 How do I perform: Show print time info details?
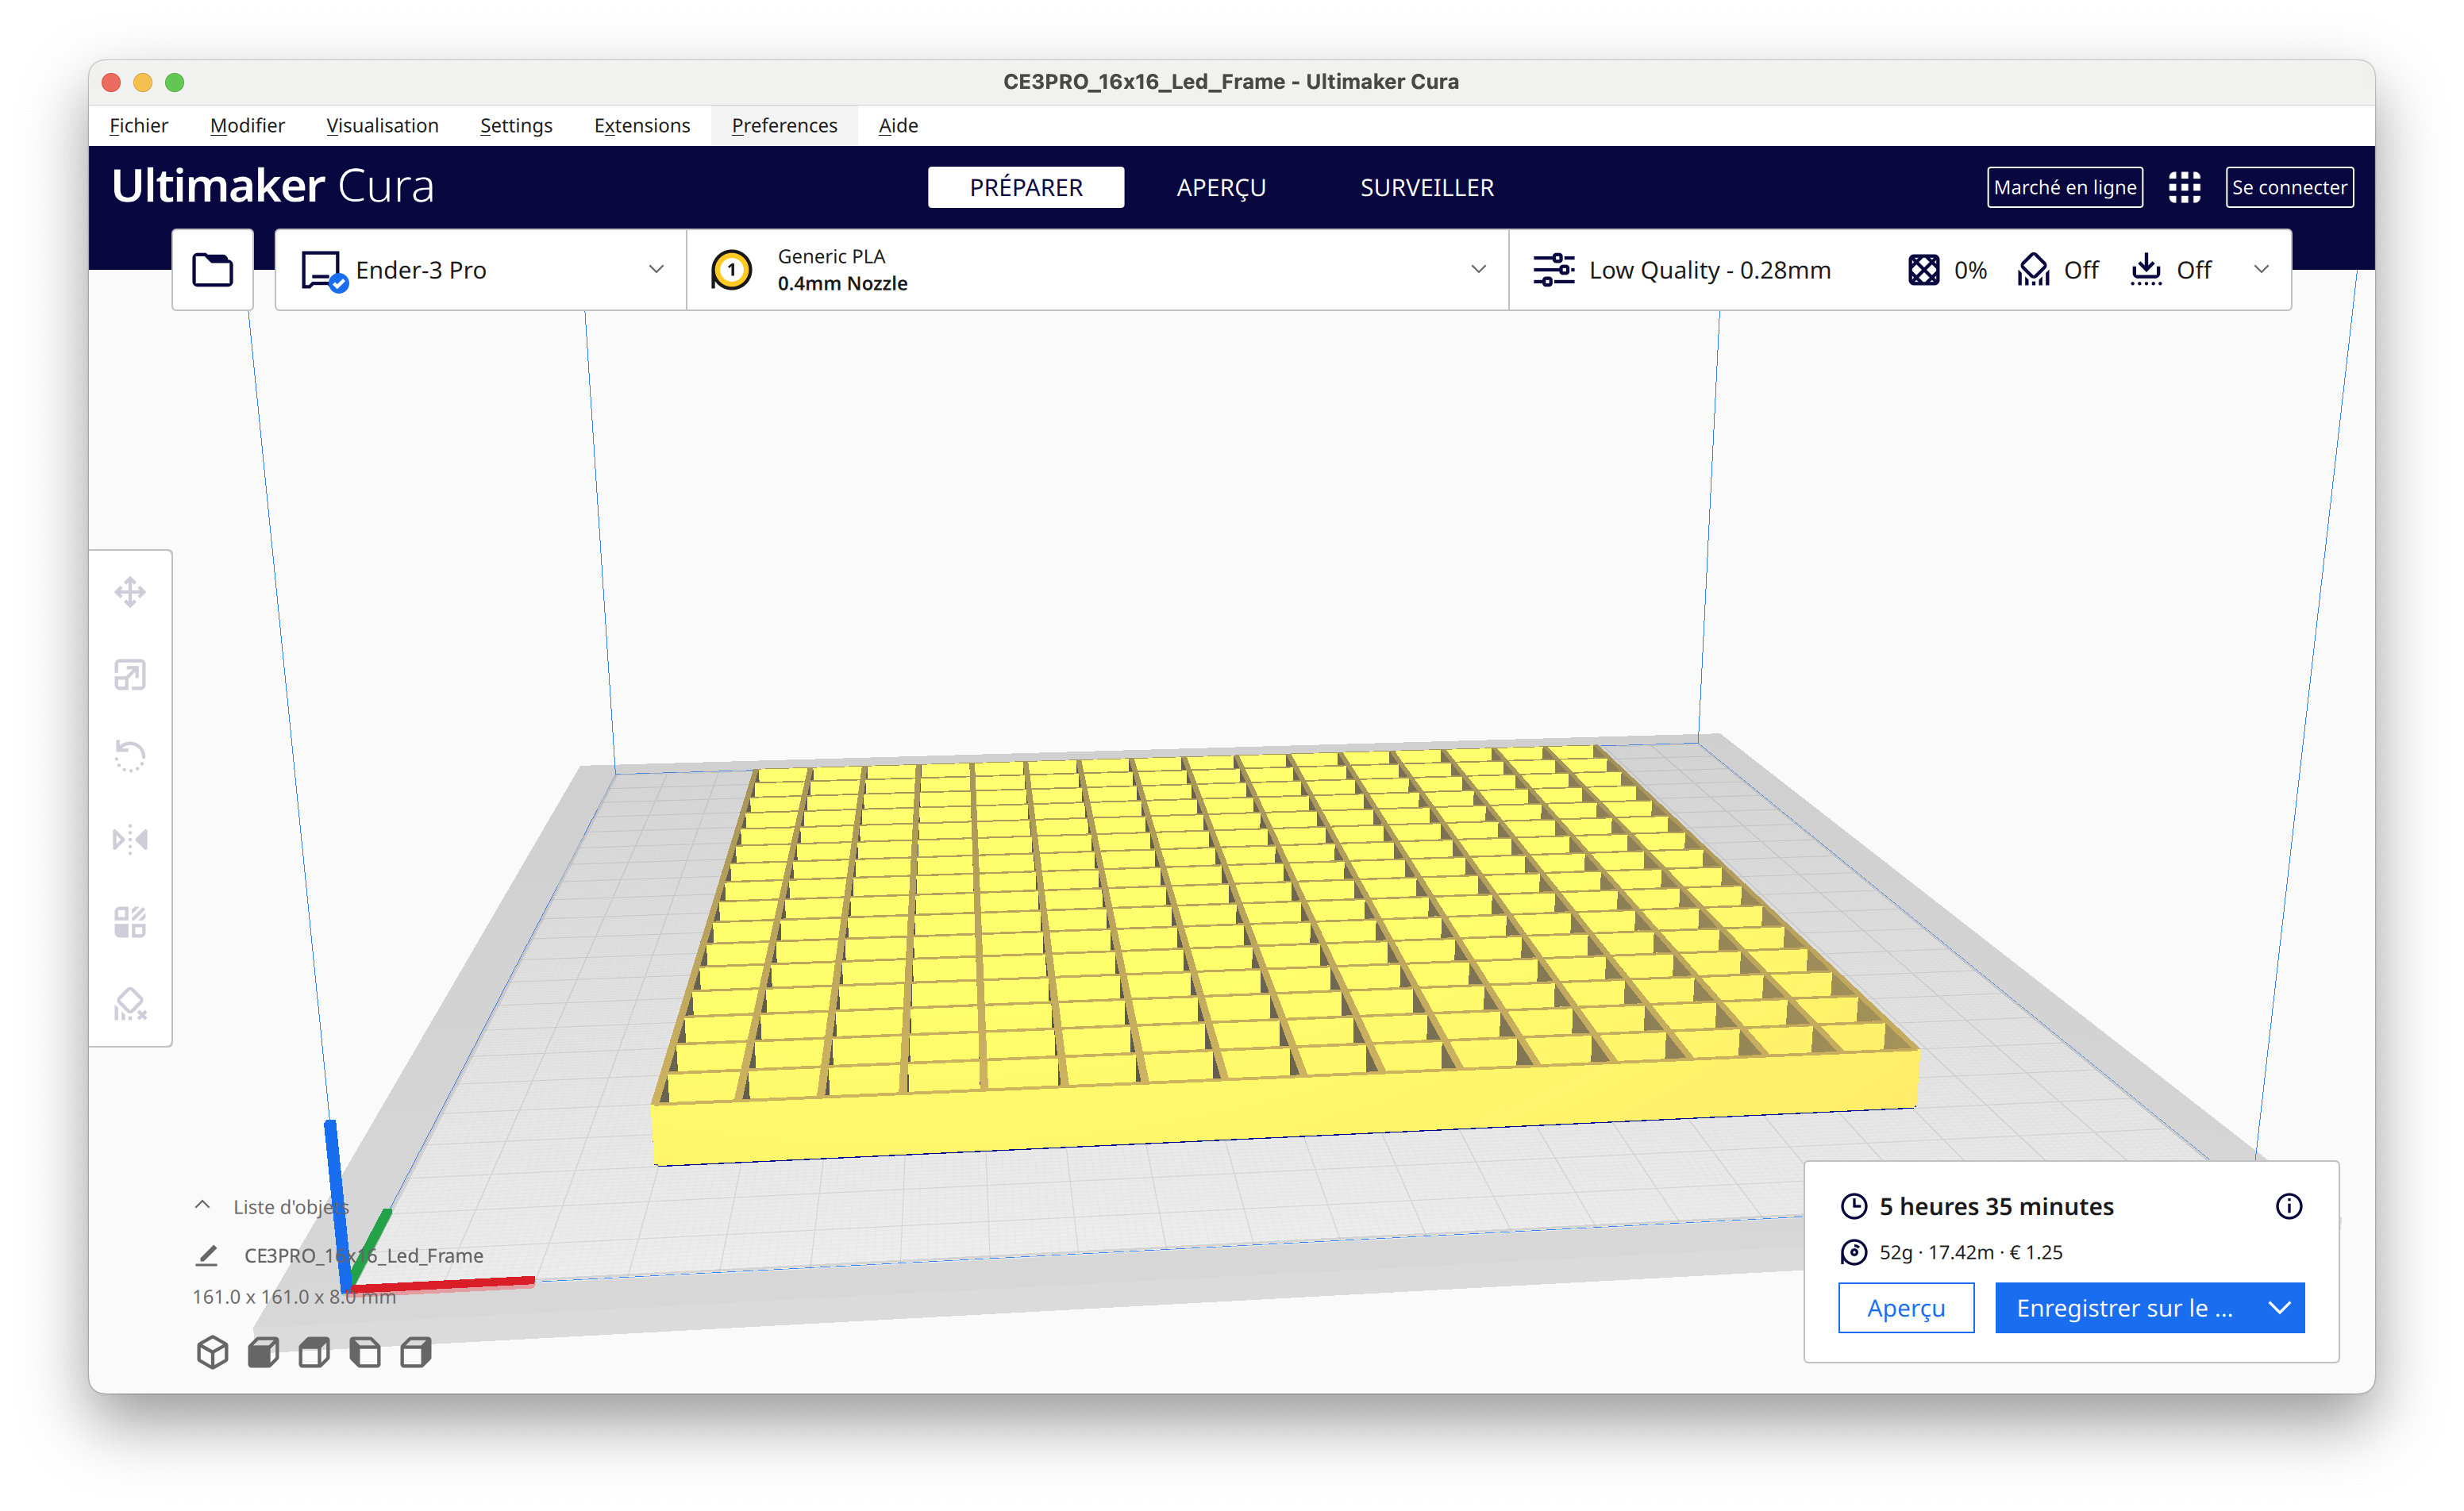[x=2288, y=1206]
